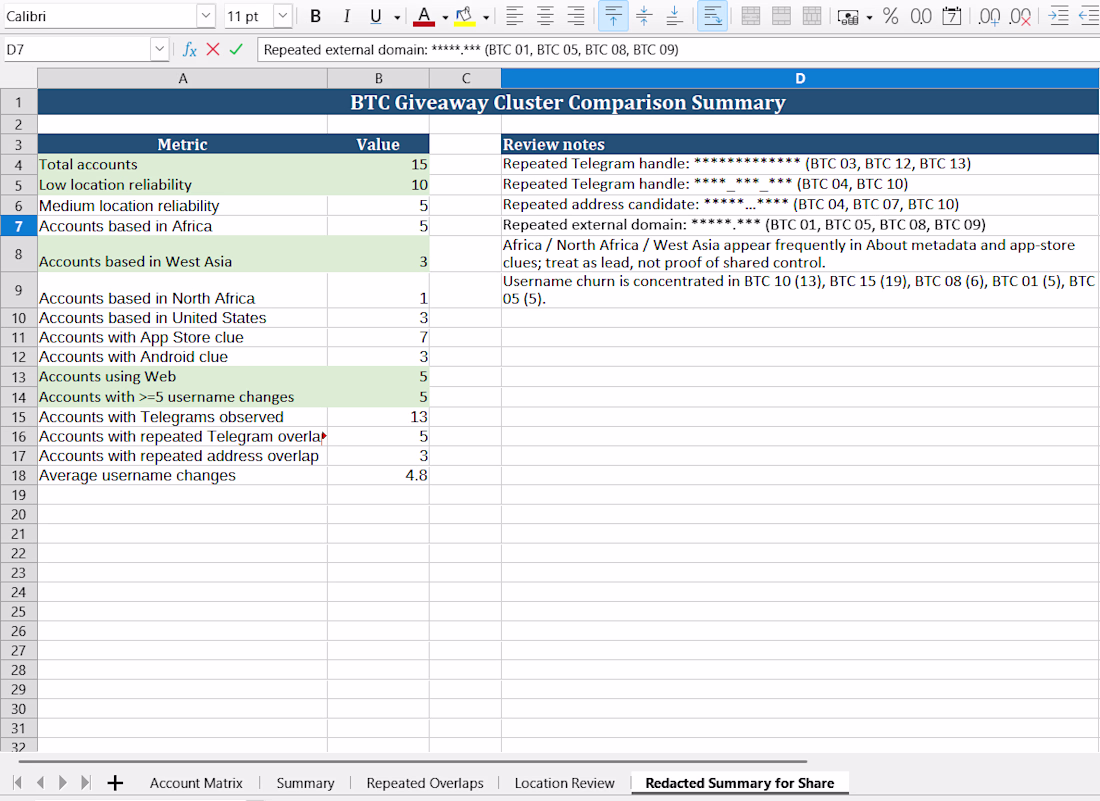Align cell text to the top
1100x801 pixels.
(x=613, y=16)
